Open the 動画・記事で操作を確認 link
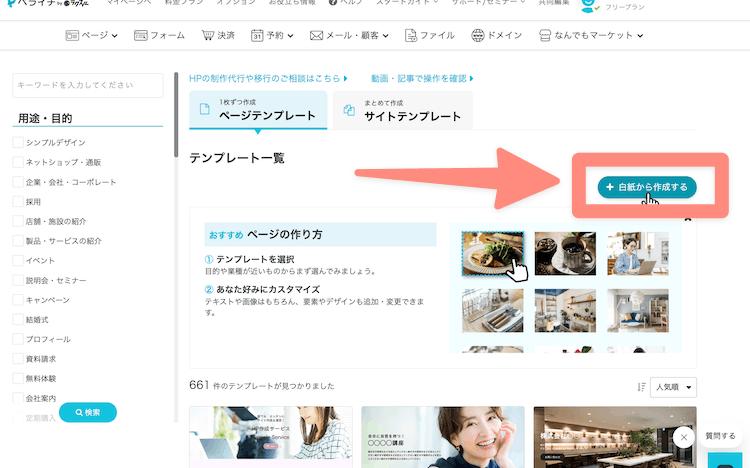The height and width of the screenshot is (468, 750). click(x=422, y=78)
